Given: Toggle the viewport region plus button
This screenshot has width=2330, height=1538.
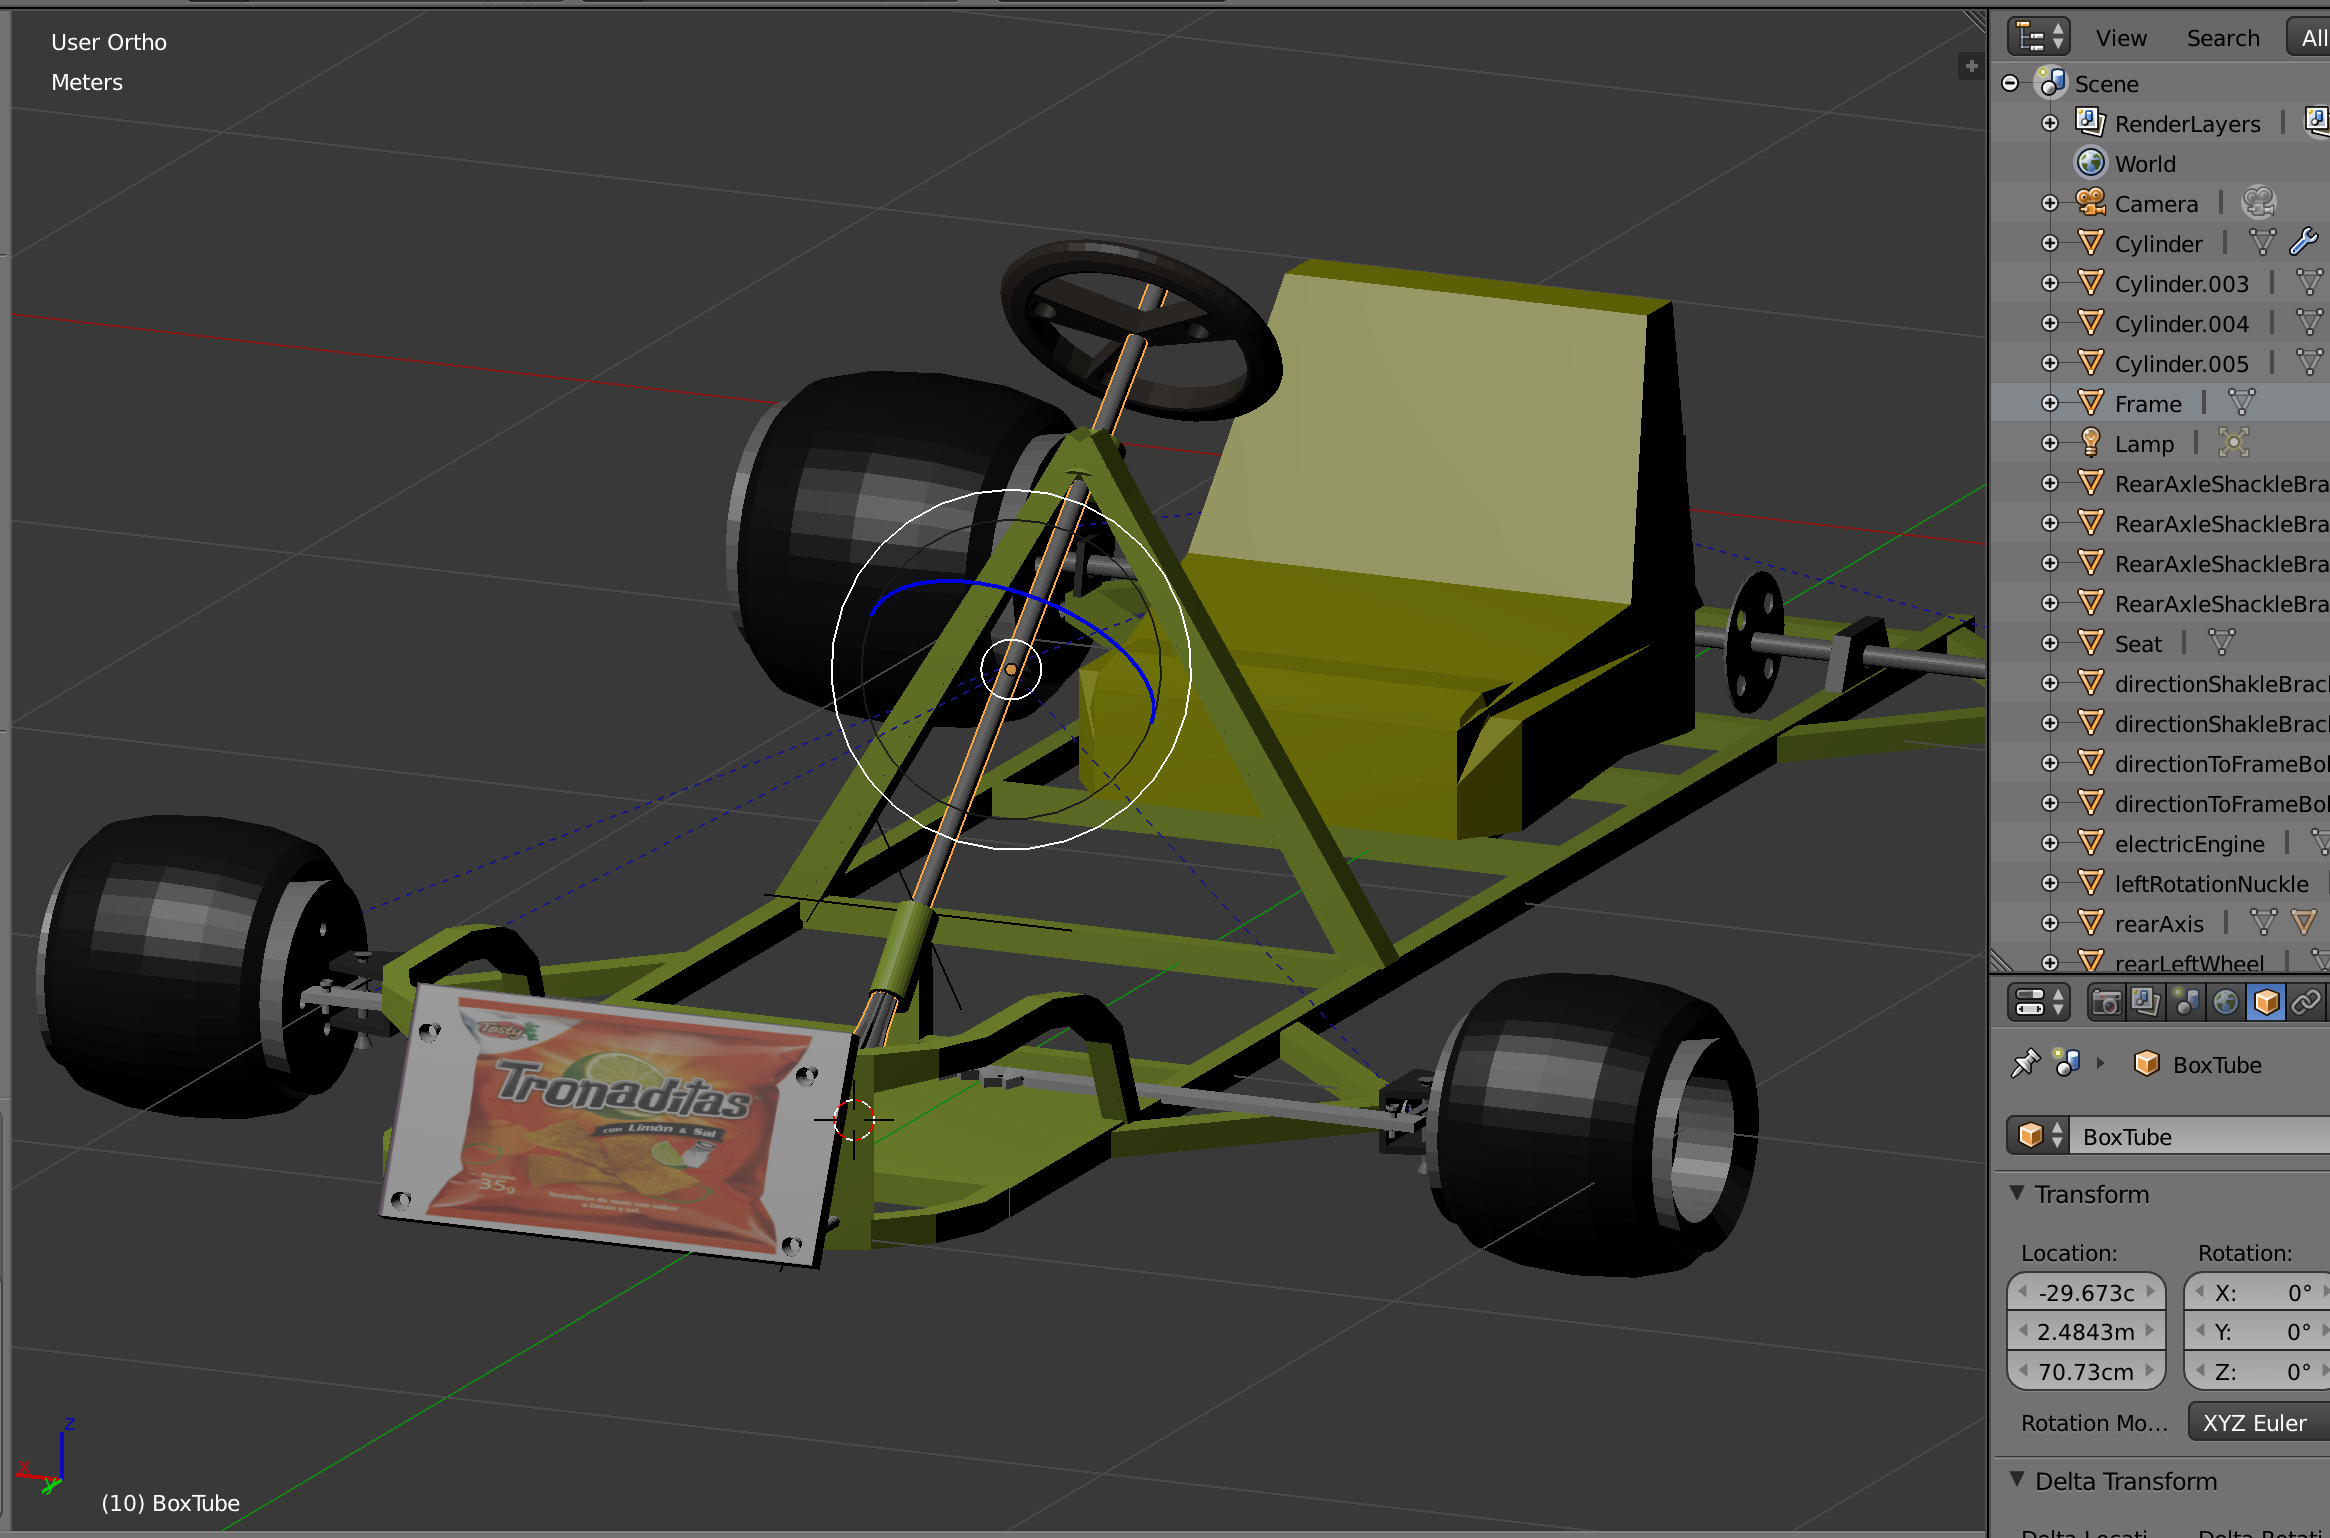Looking at the screenshot, I should [x=1971, y=66].
